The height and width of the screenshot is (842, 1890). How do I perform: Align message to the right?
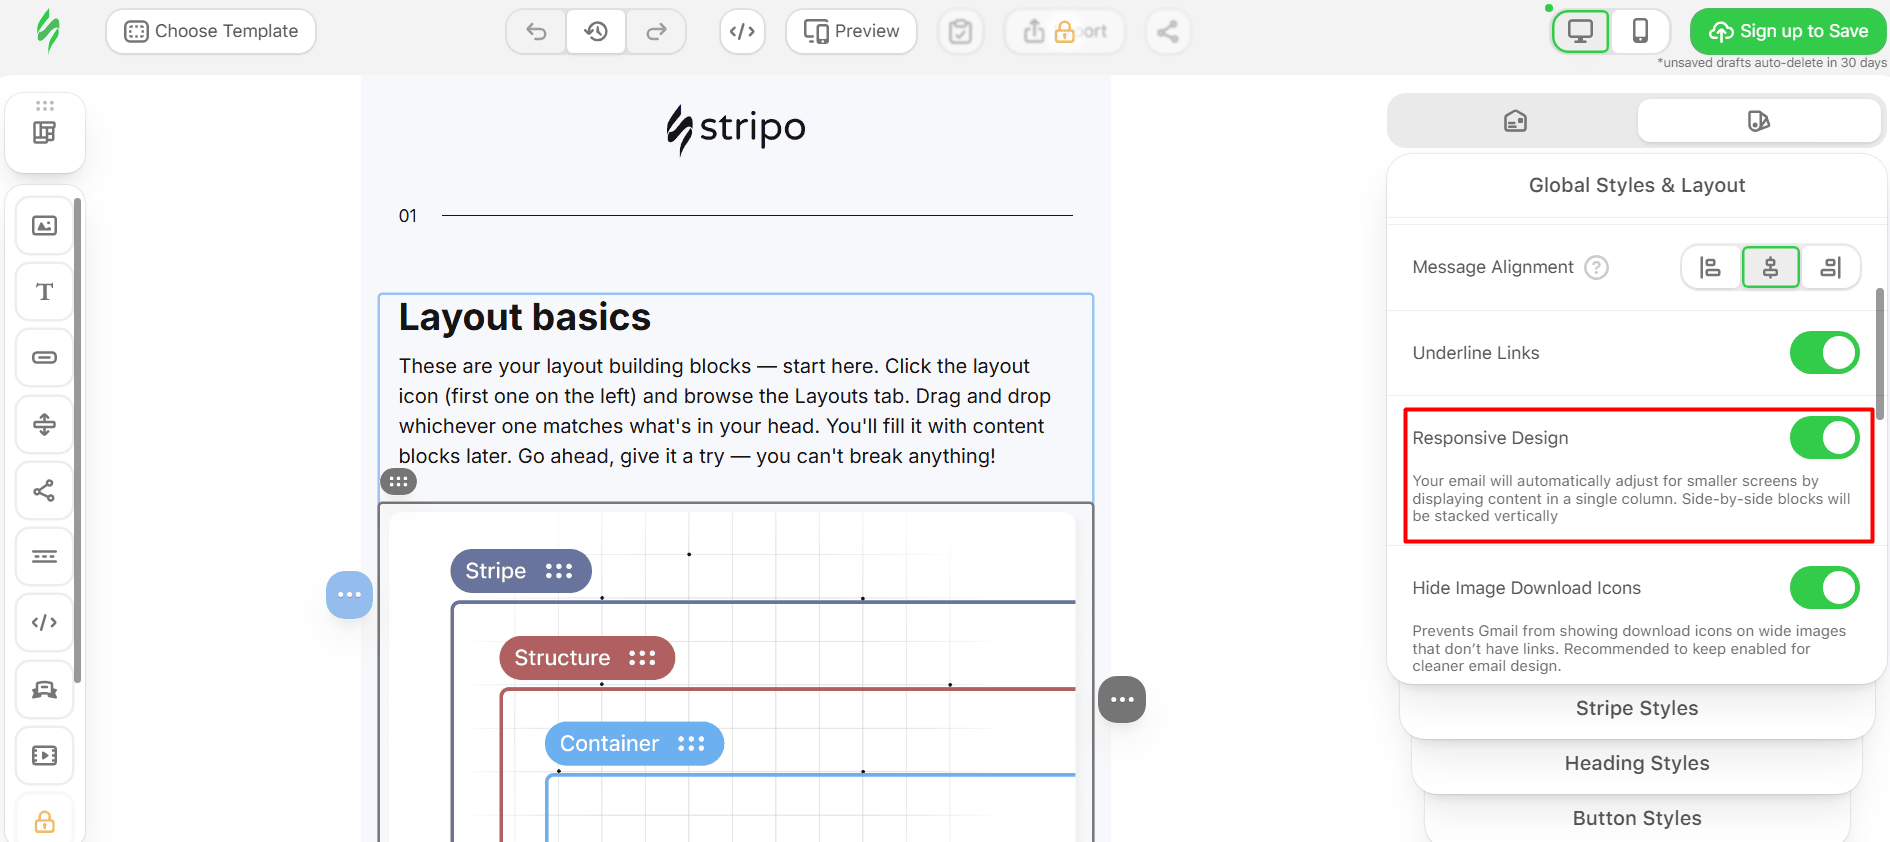(x=1831, y=267)
